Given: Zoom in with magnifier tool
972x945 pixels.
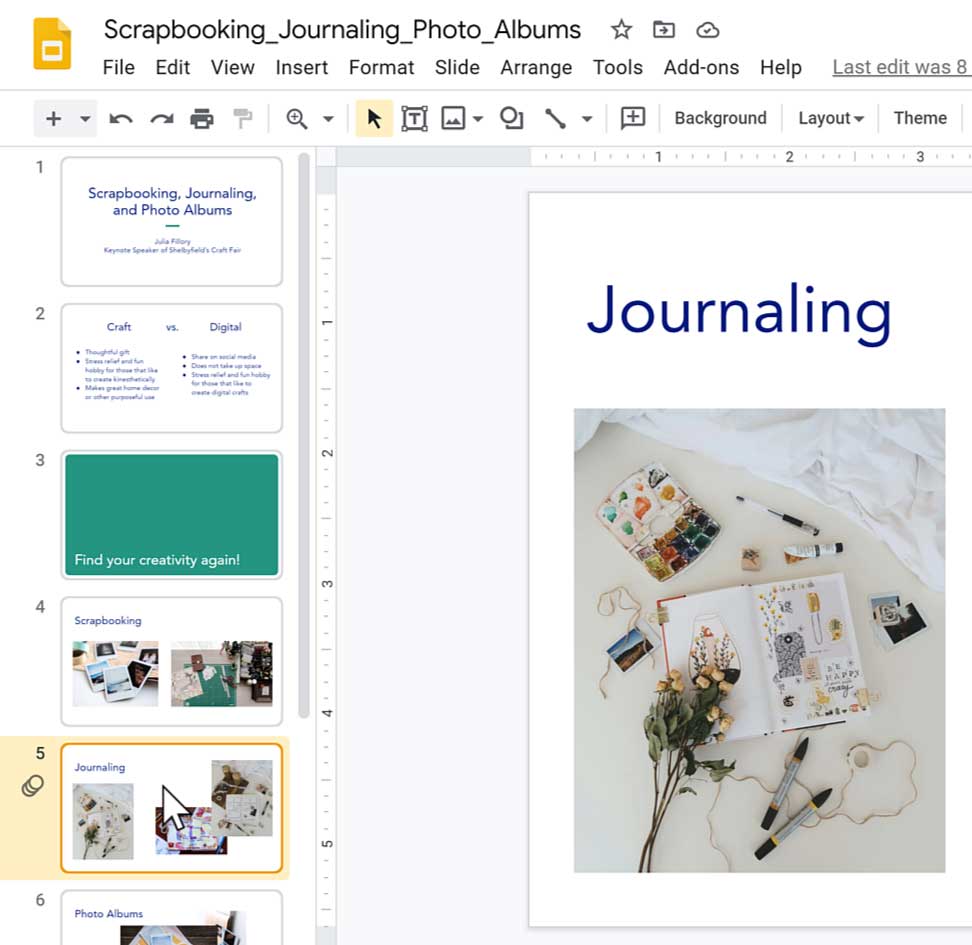Looking at the screenshot, I should click(x=296, y=118).
